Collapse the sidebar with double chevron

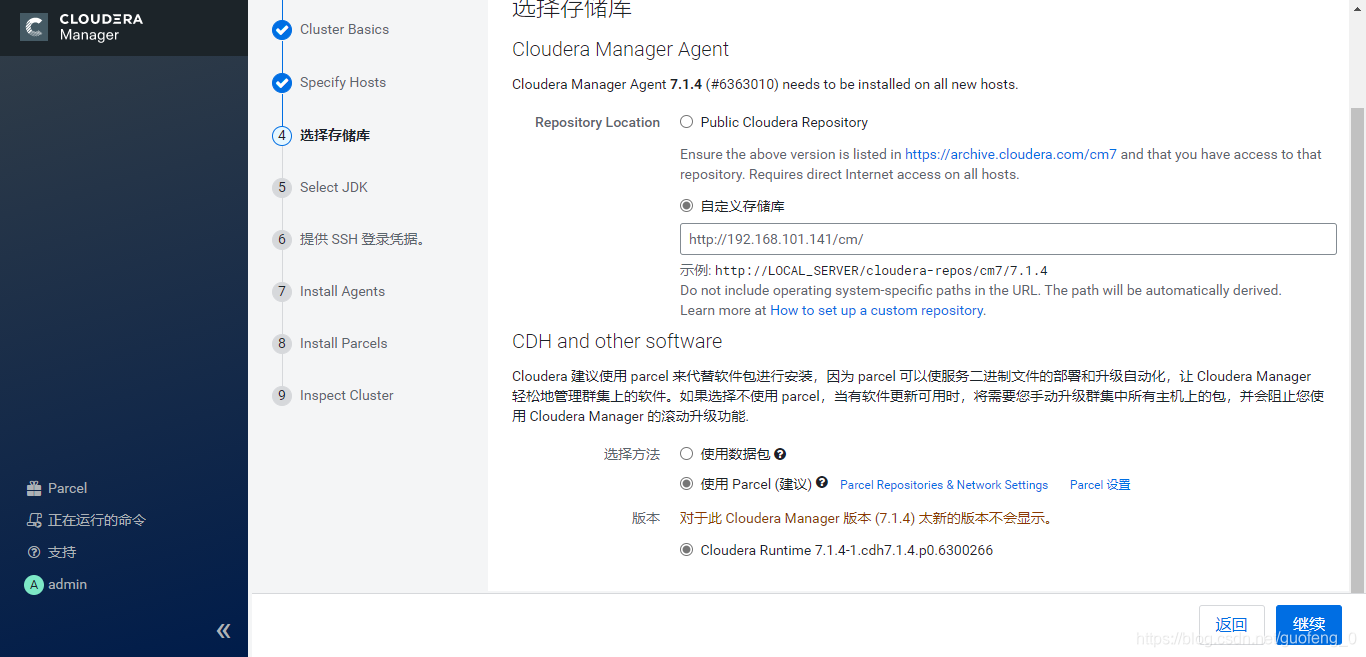224,631
